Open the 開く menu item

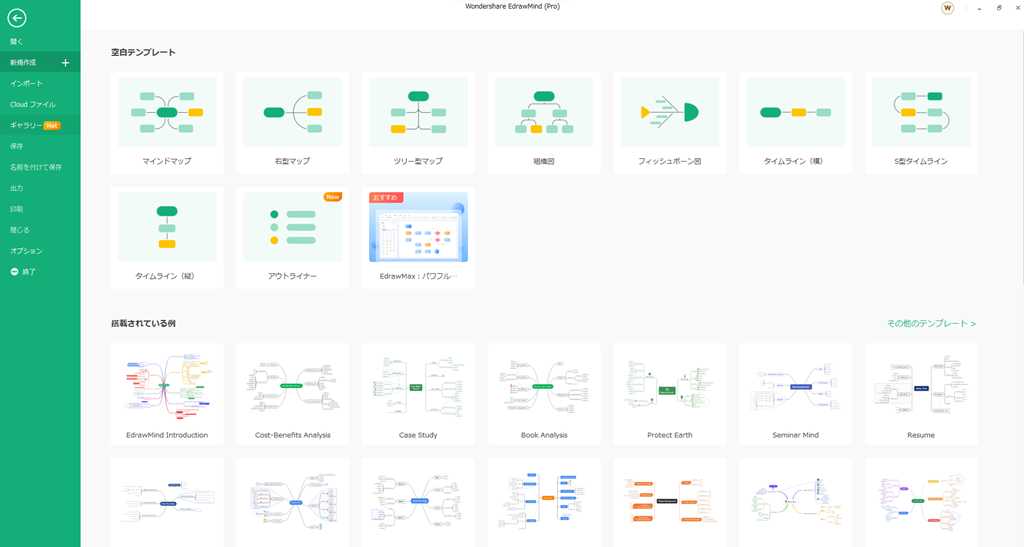[40, 42]
